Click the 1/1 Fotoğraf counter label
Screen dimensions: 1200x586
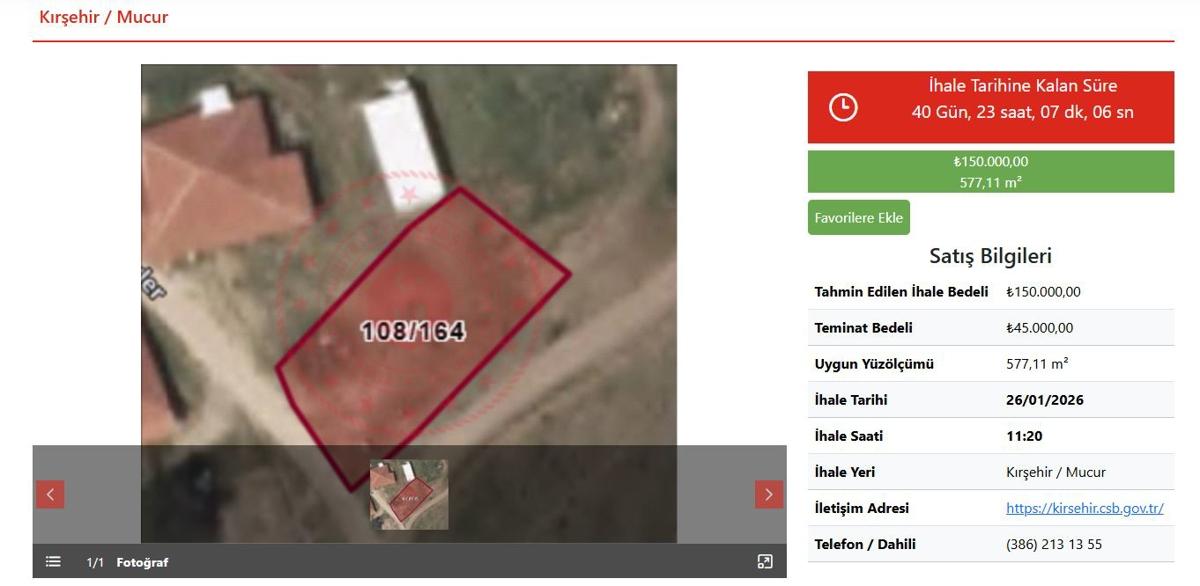point(127,562)
